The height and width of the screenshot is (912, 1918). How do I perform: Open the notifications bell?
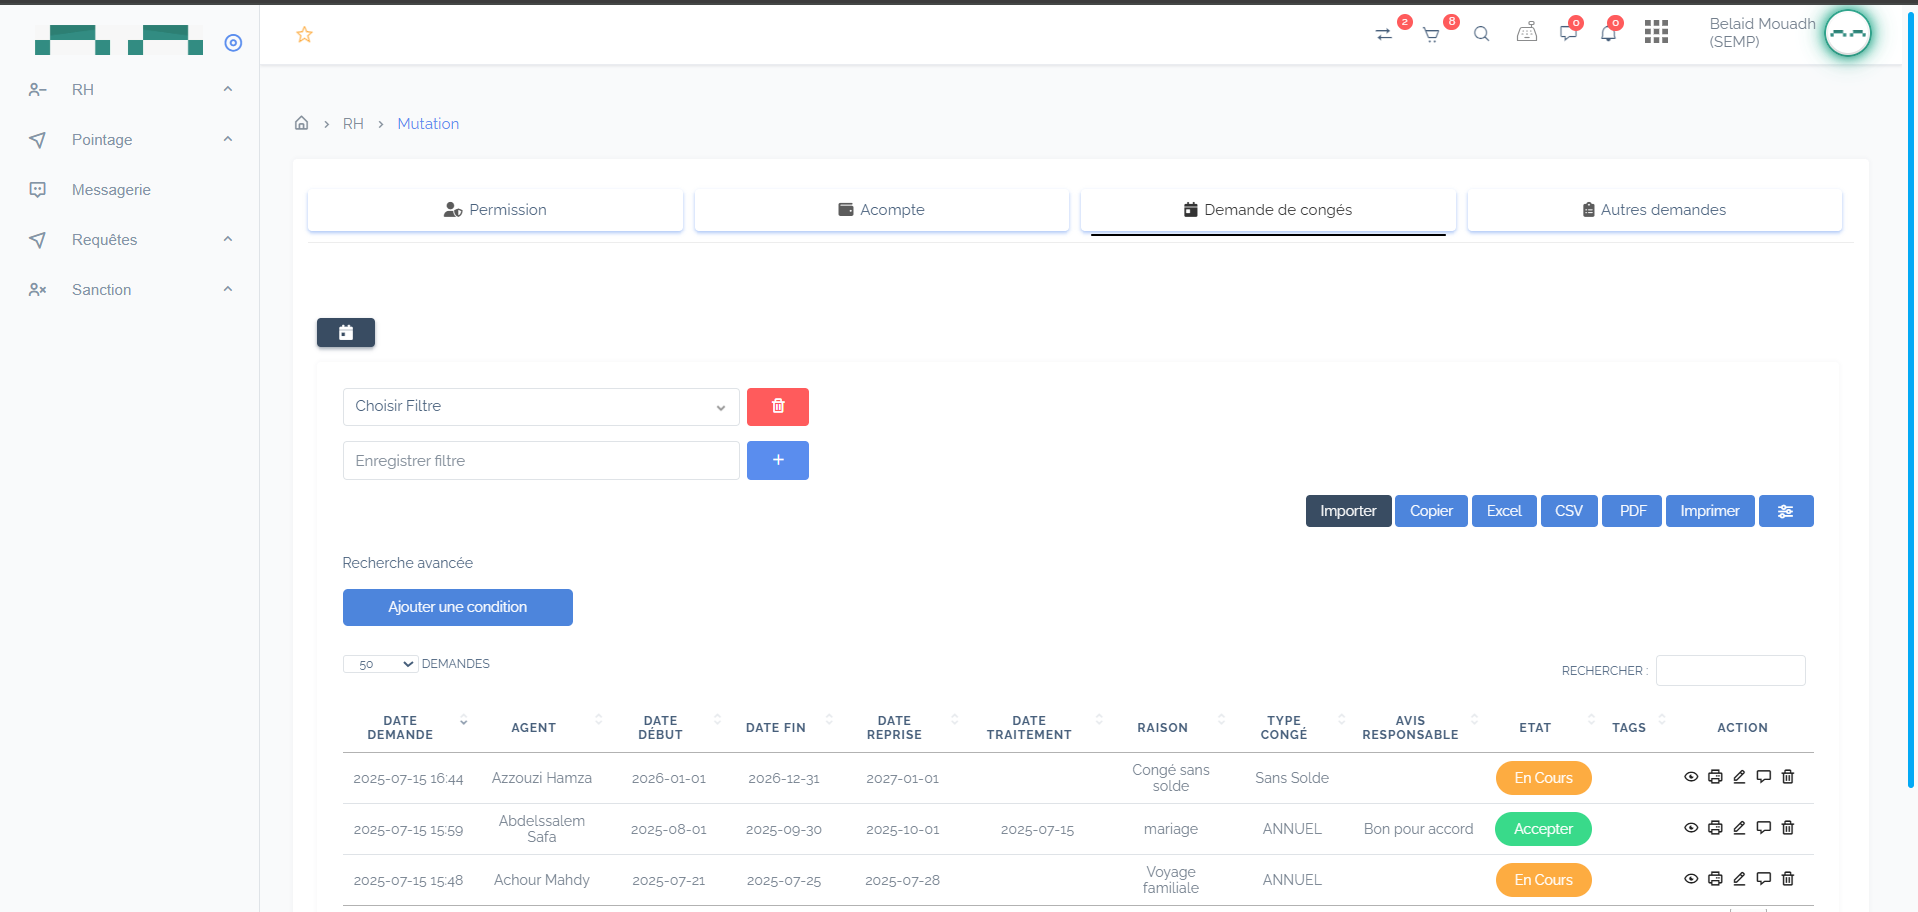(x=1608, y=33)
